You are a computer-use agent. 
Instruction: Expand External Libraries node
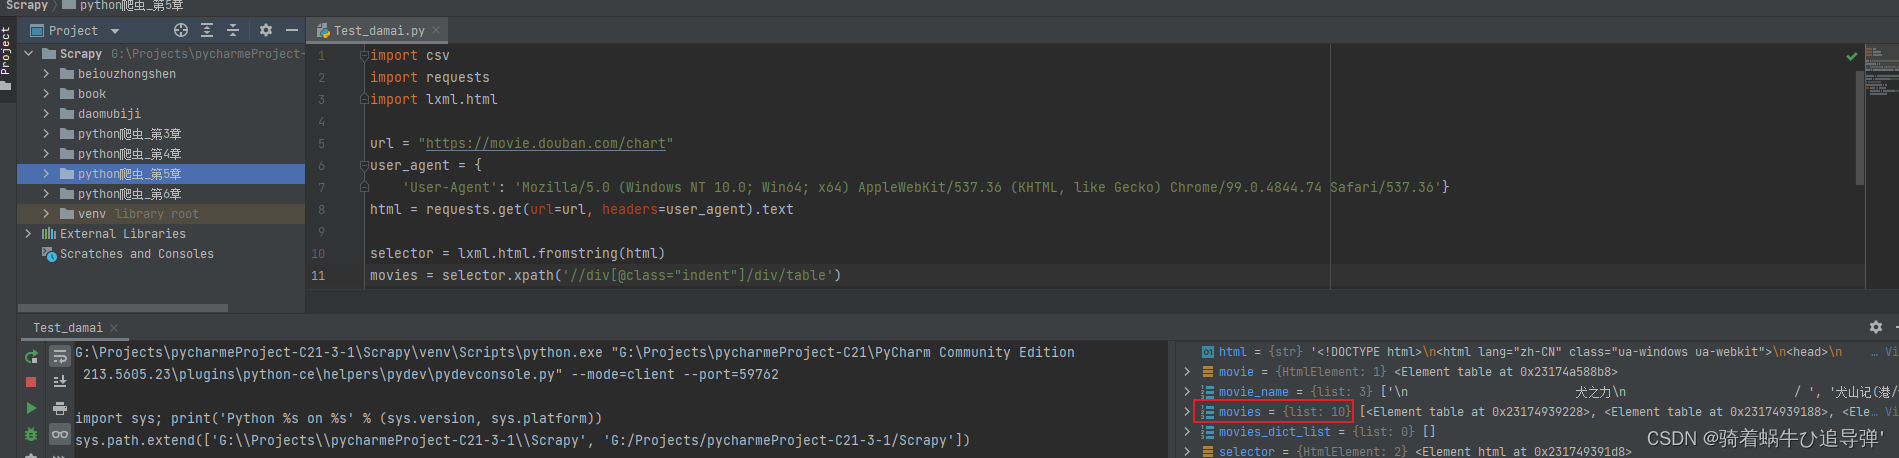click(28, 234)
